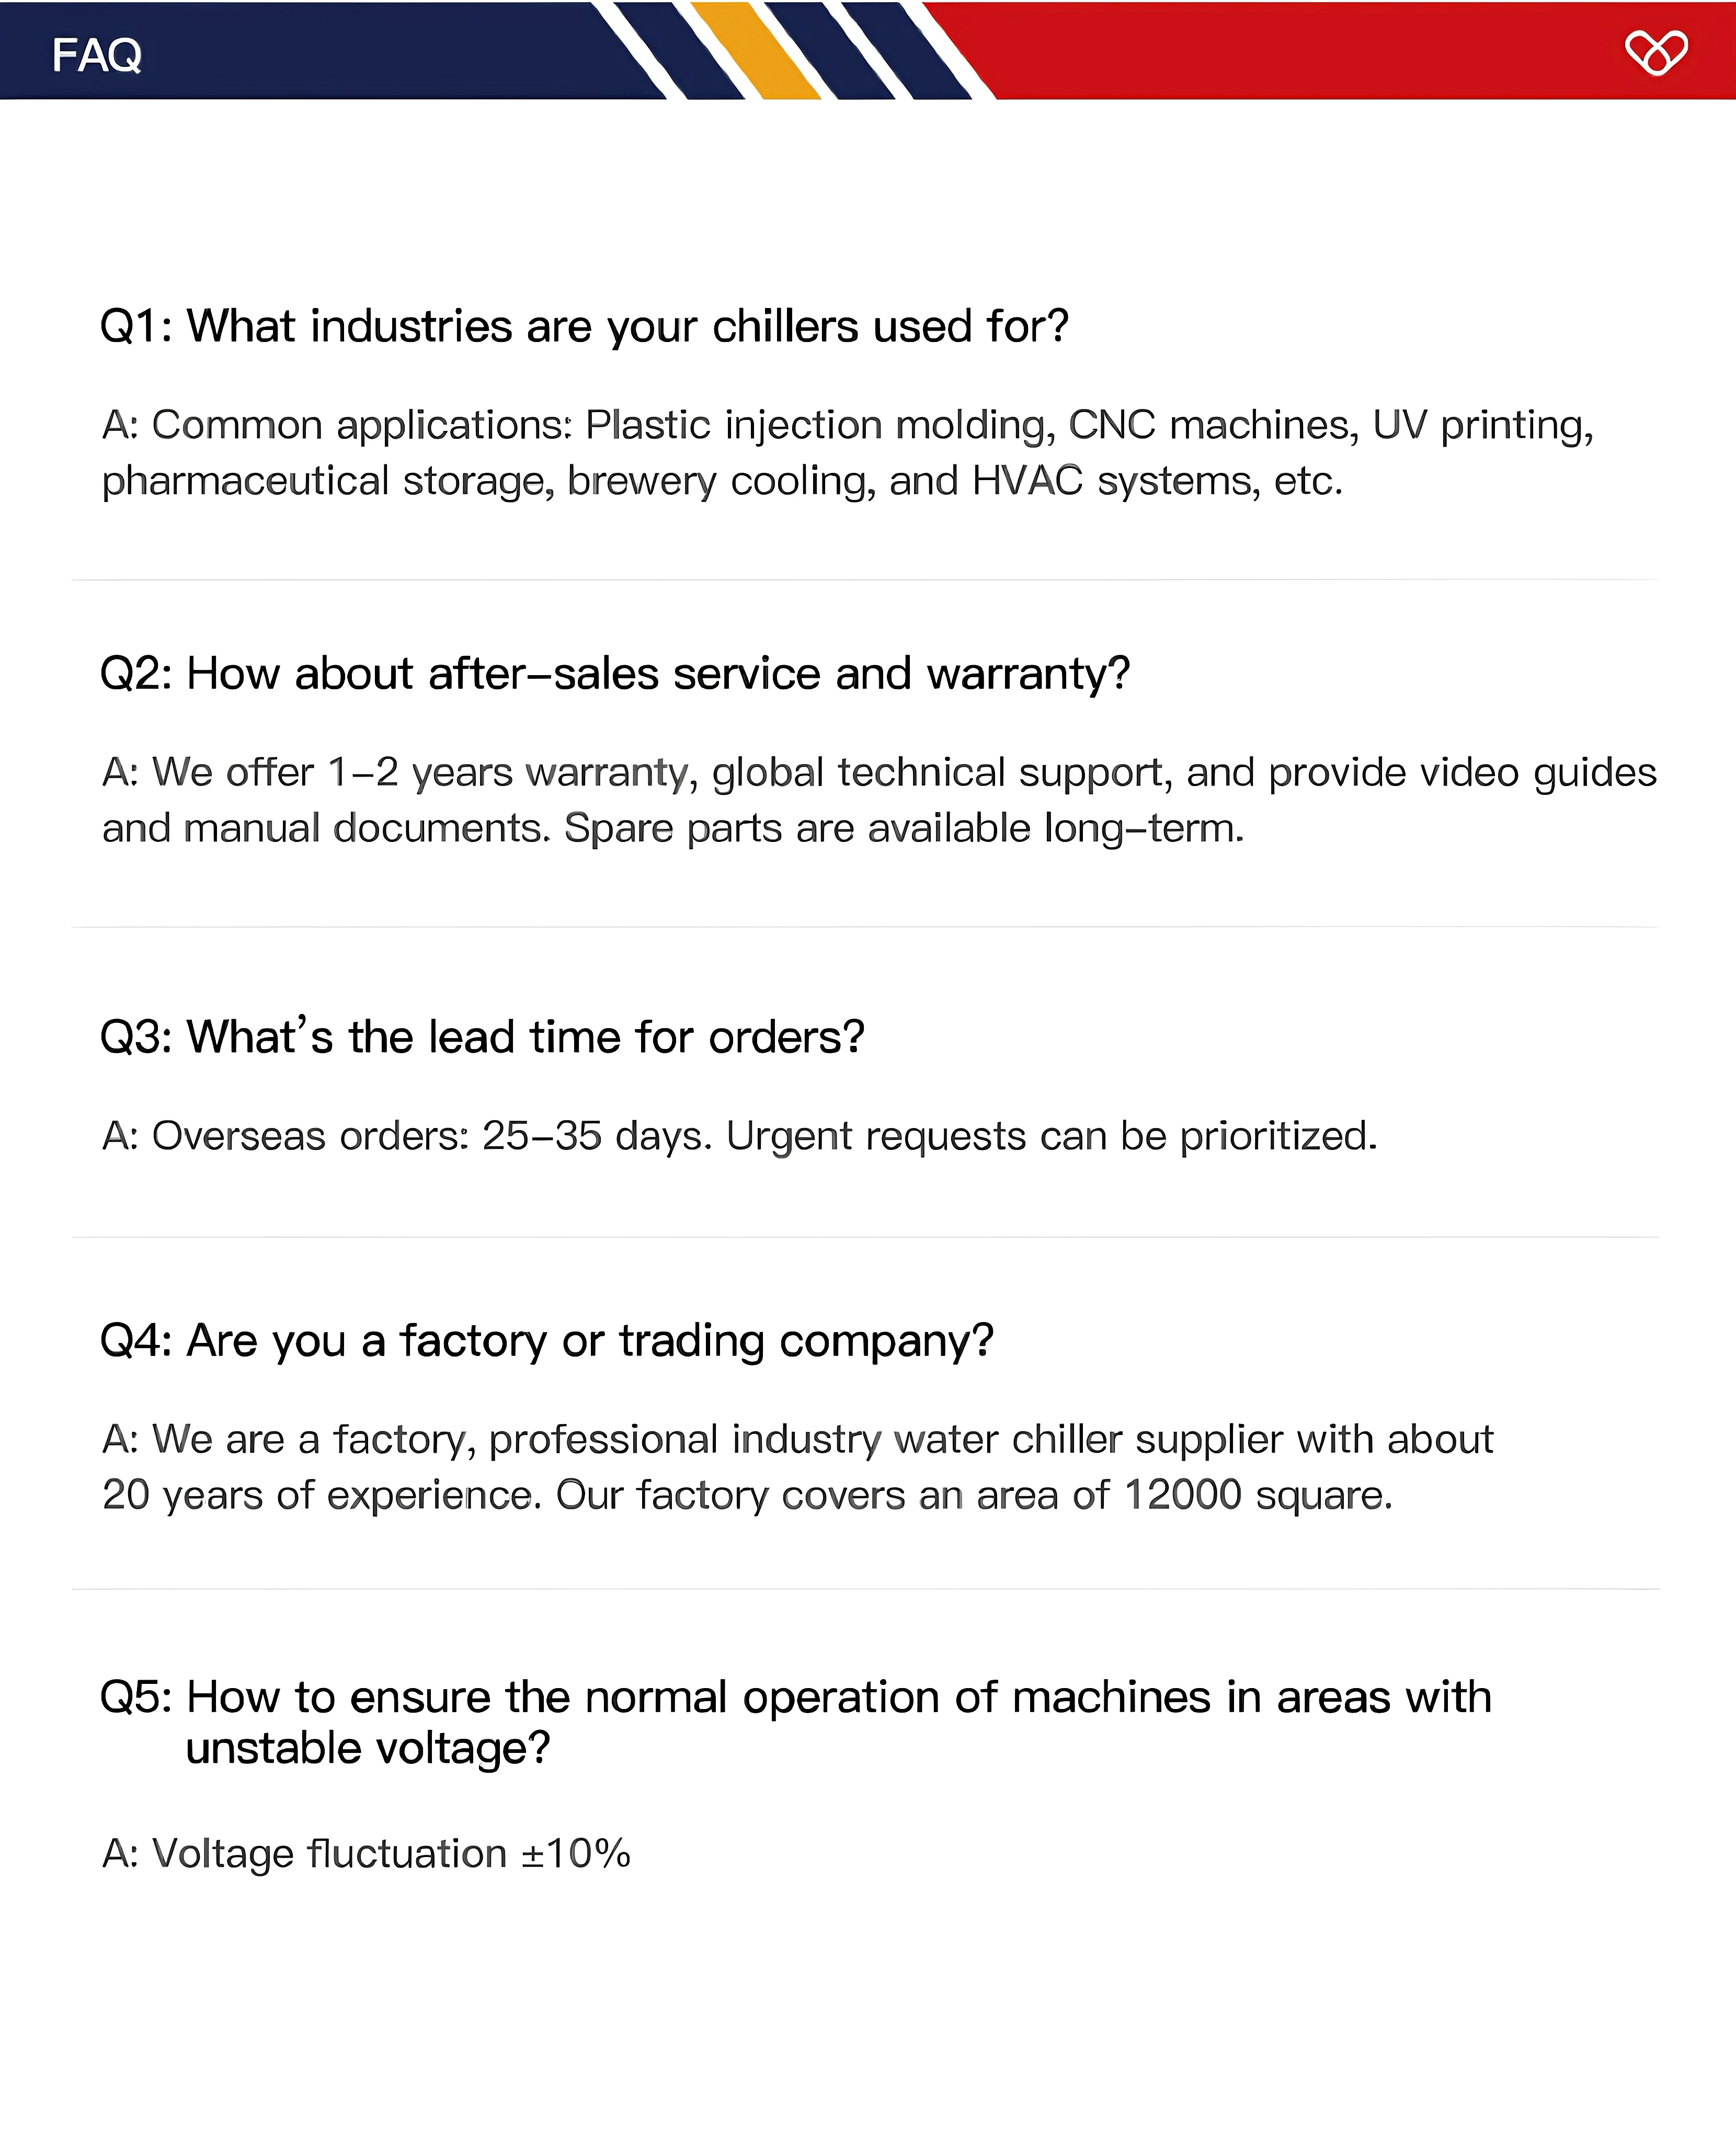Select Q5 about unstable voltage areas

pyautogui.click(x=796, y=1722)
